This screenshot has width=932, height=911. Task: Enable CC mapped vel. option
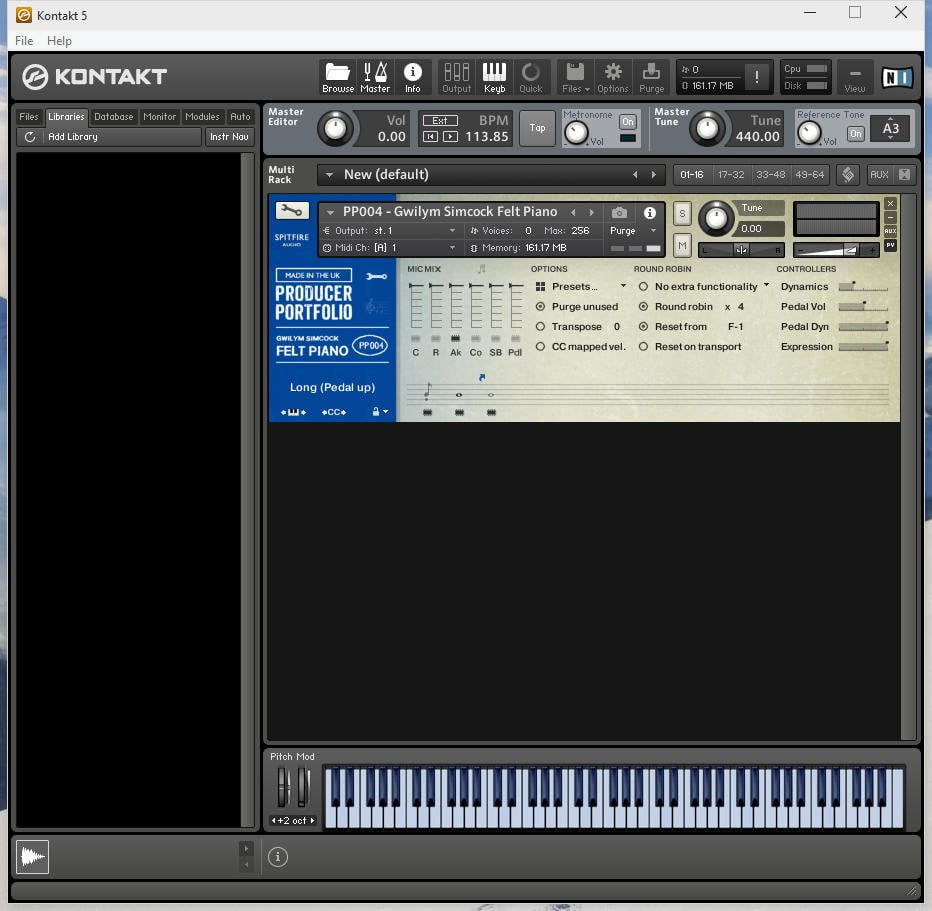[540, 346]
